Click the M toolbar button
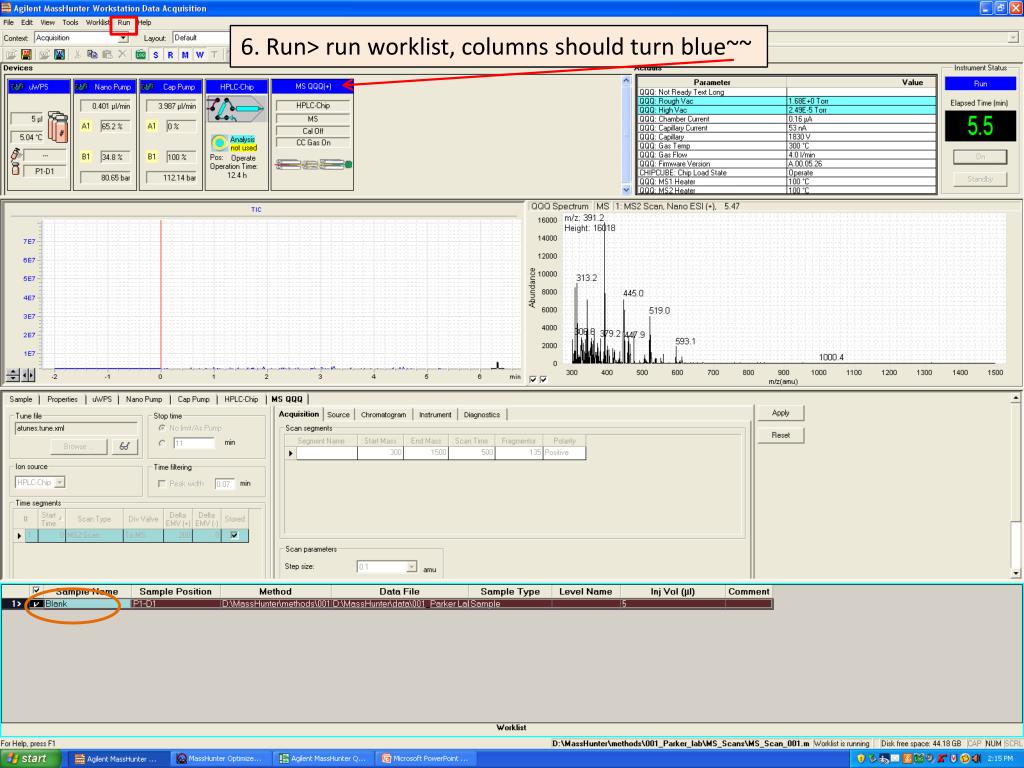 (x=185, y=55)
